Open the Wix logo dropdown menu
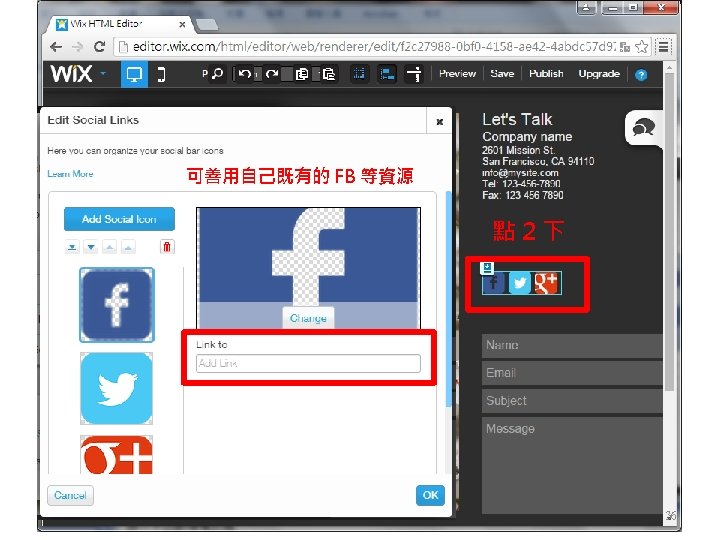Image resolution: width=720 pixels, height=540 pixels. pyautogui.click(x=103, y=73)
